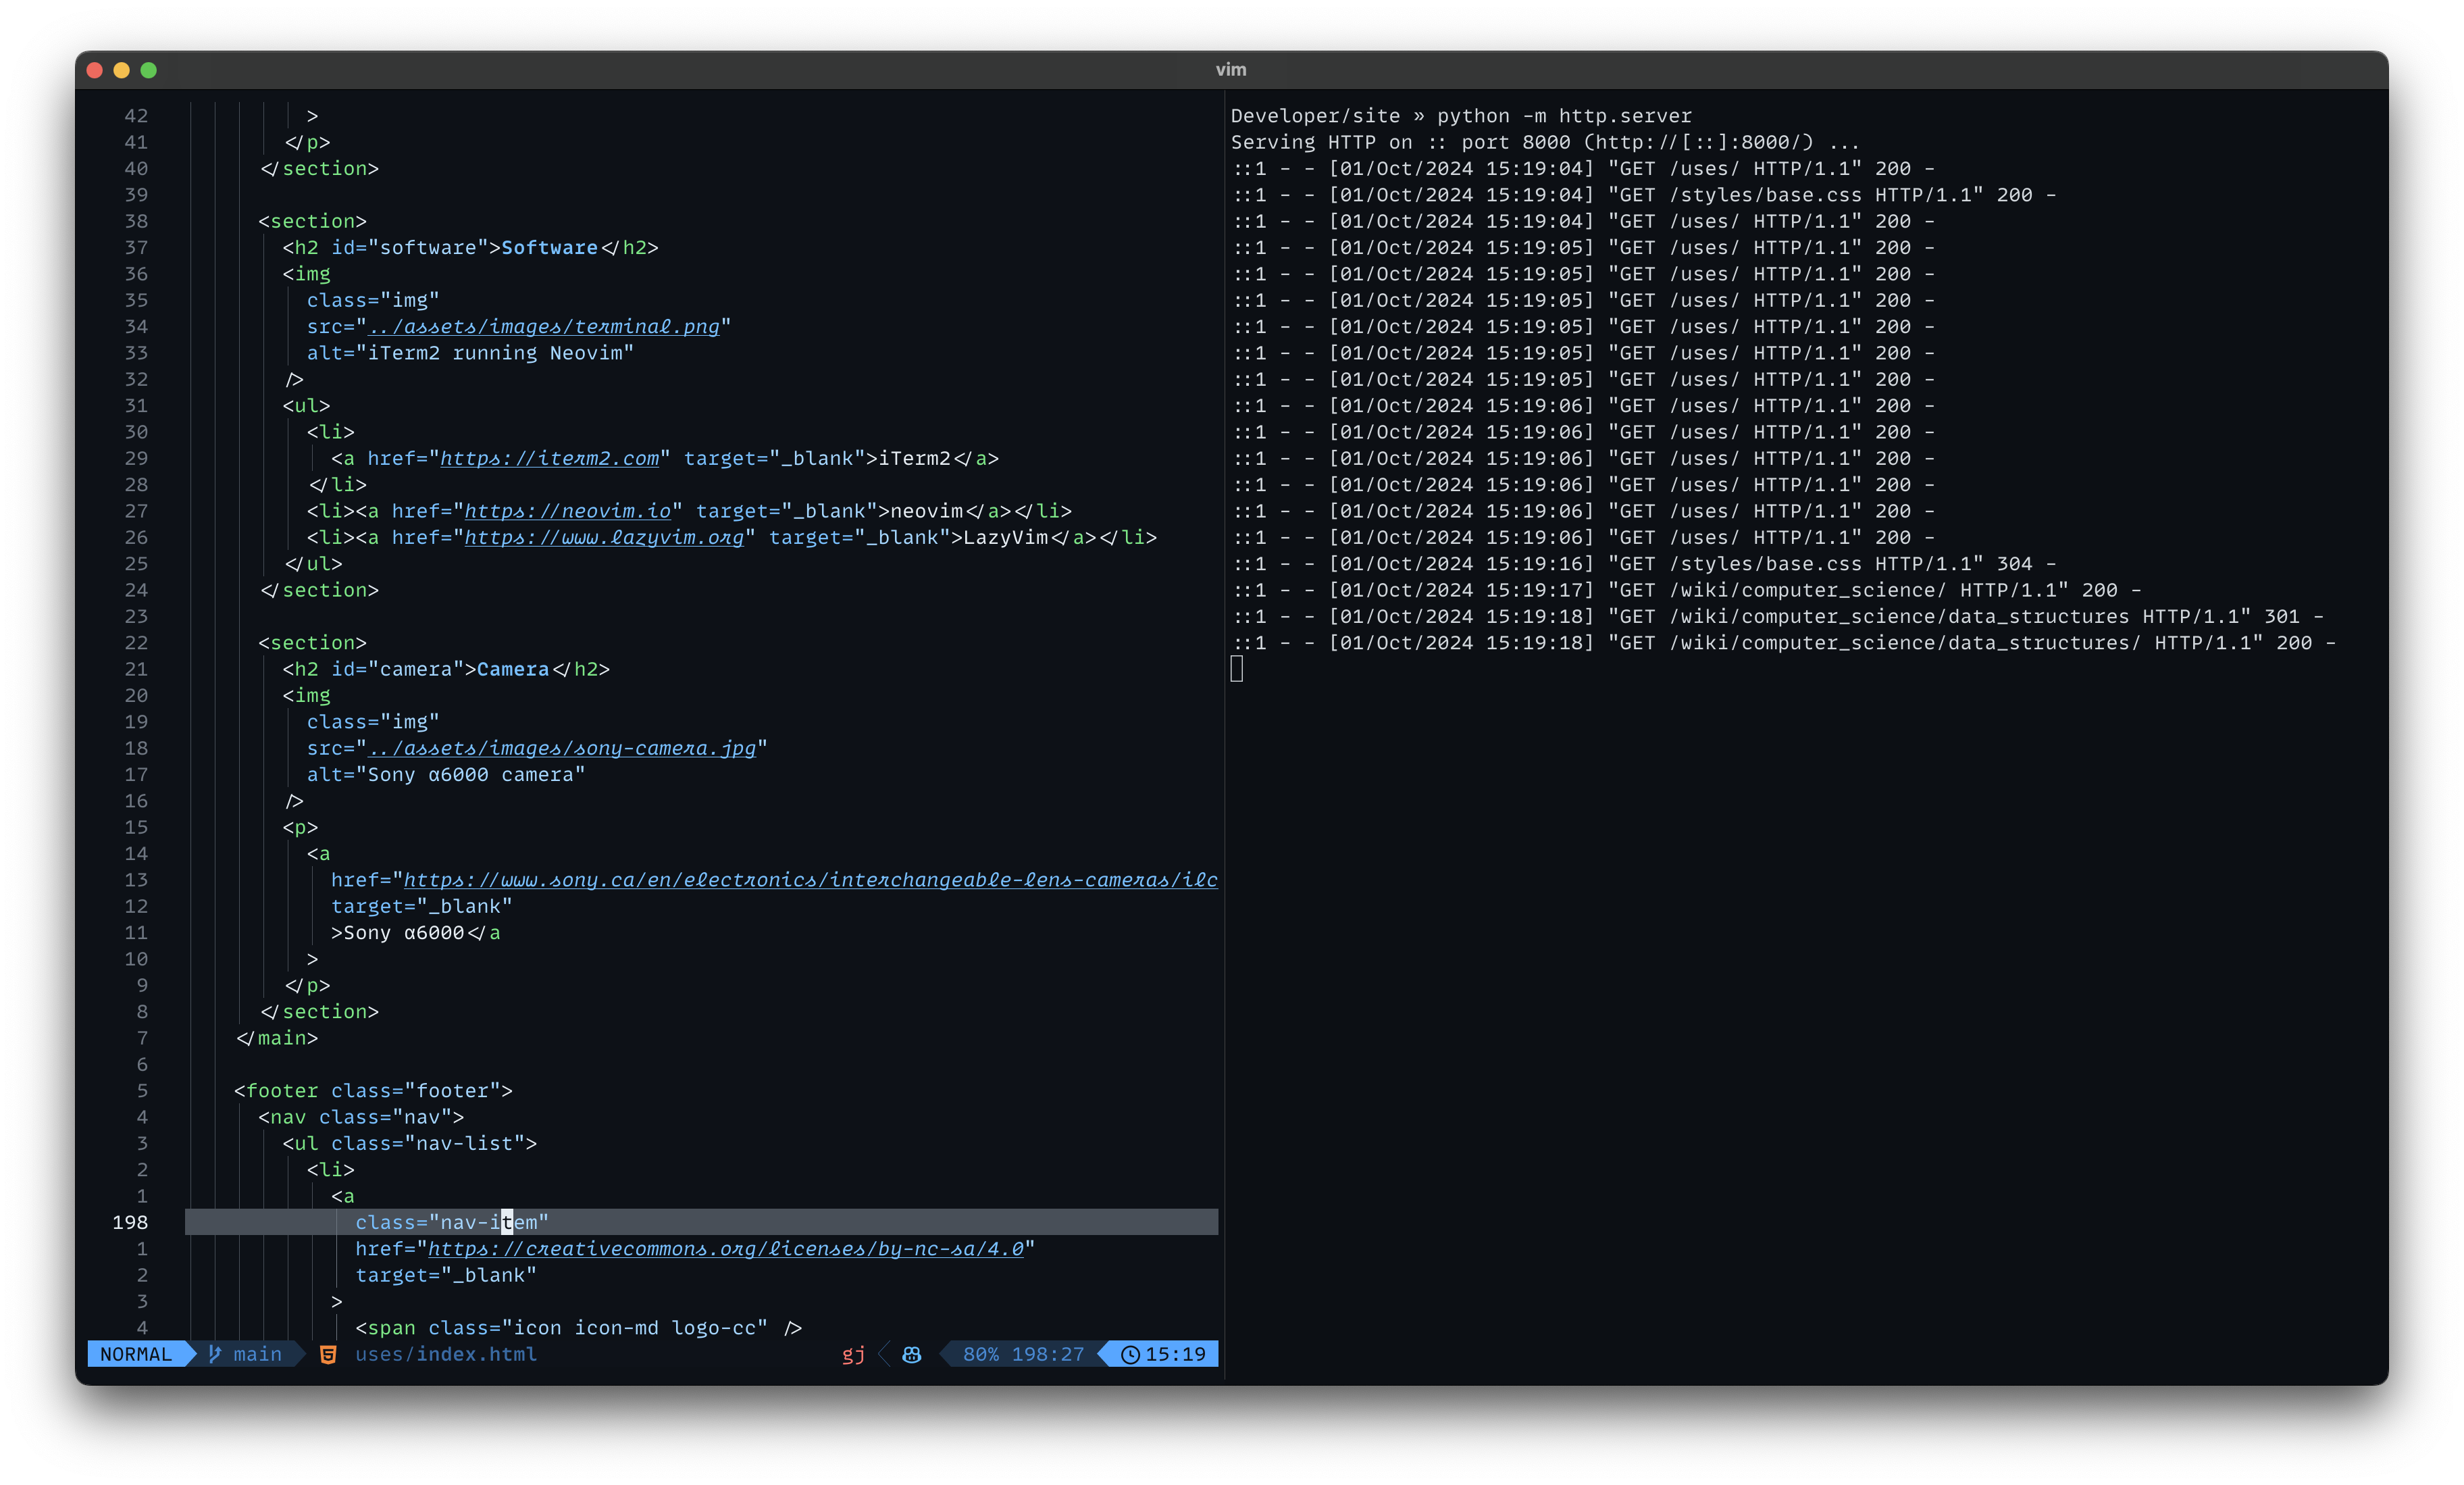Click the clock icon next to 15:19
Screen dimensions: 2464x1485
(x=1129, y=1354)
